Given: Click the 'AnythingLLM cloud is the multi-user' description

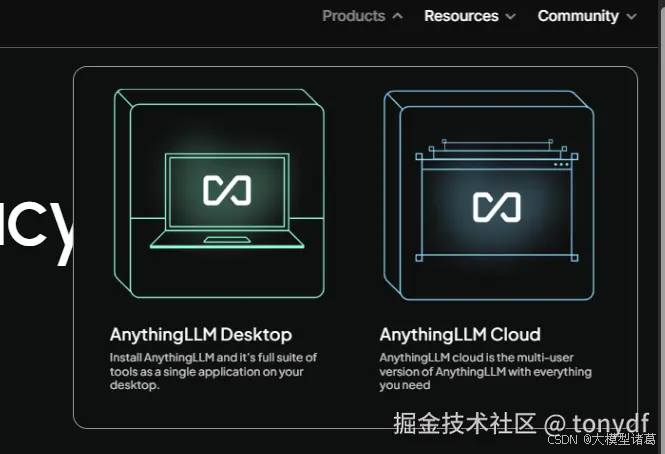Looking at the screenshot, I should click(486, 371).
